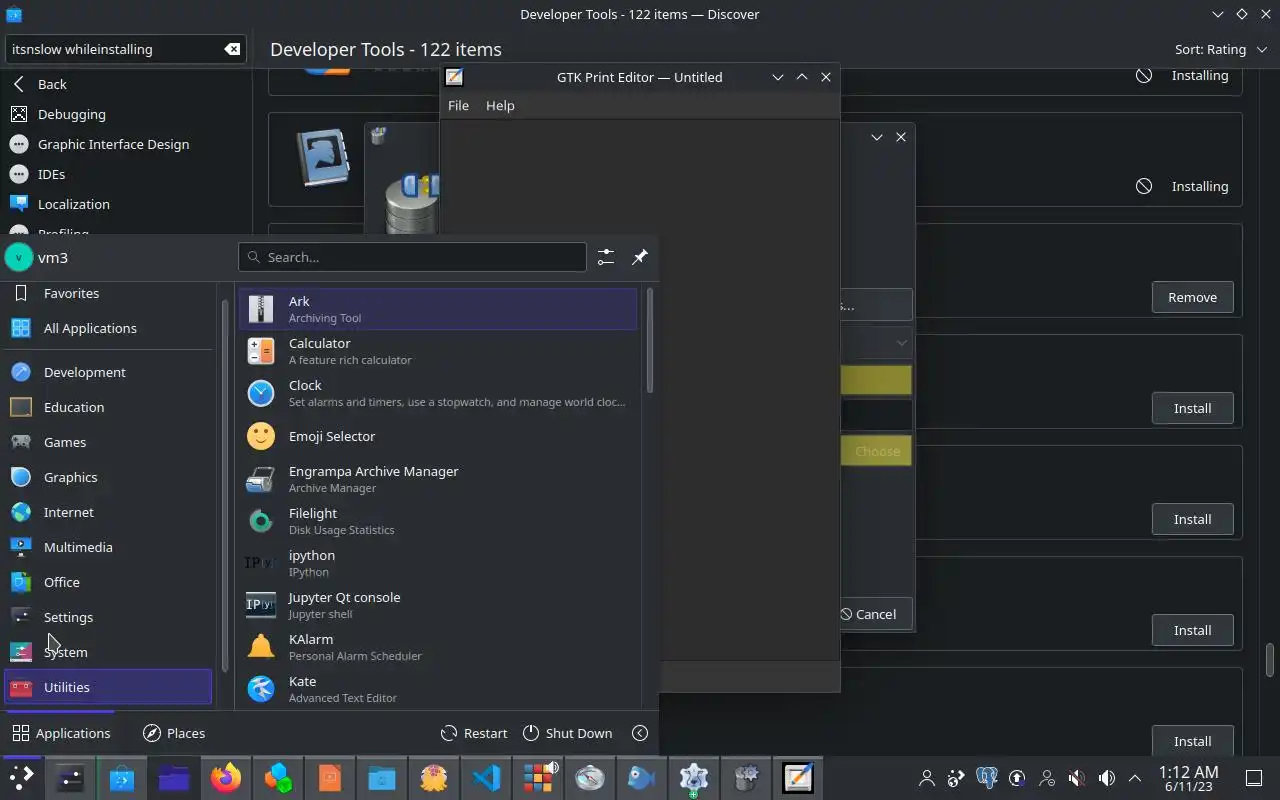This screenshot has width=1280, height=800.
Task: Start ipython from the Utilities list
Action: click(438, 563)
